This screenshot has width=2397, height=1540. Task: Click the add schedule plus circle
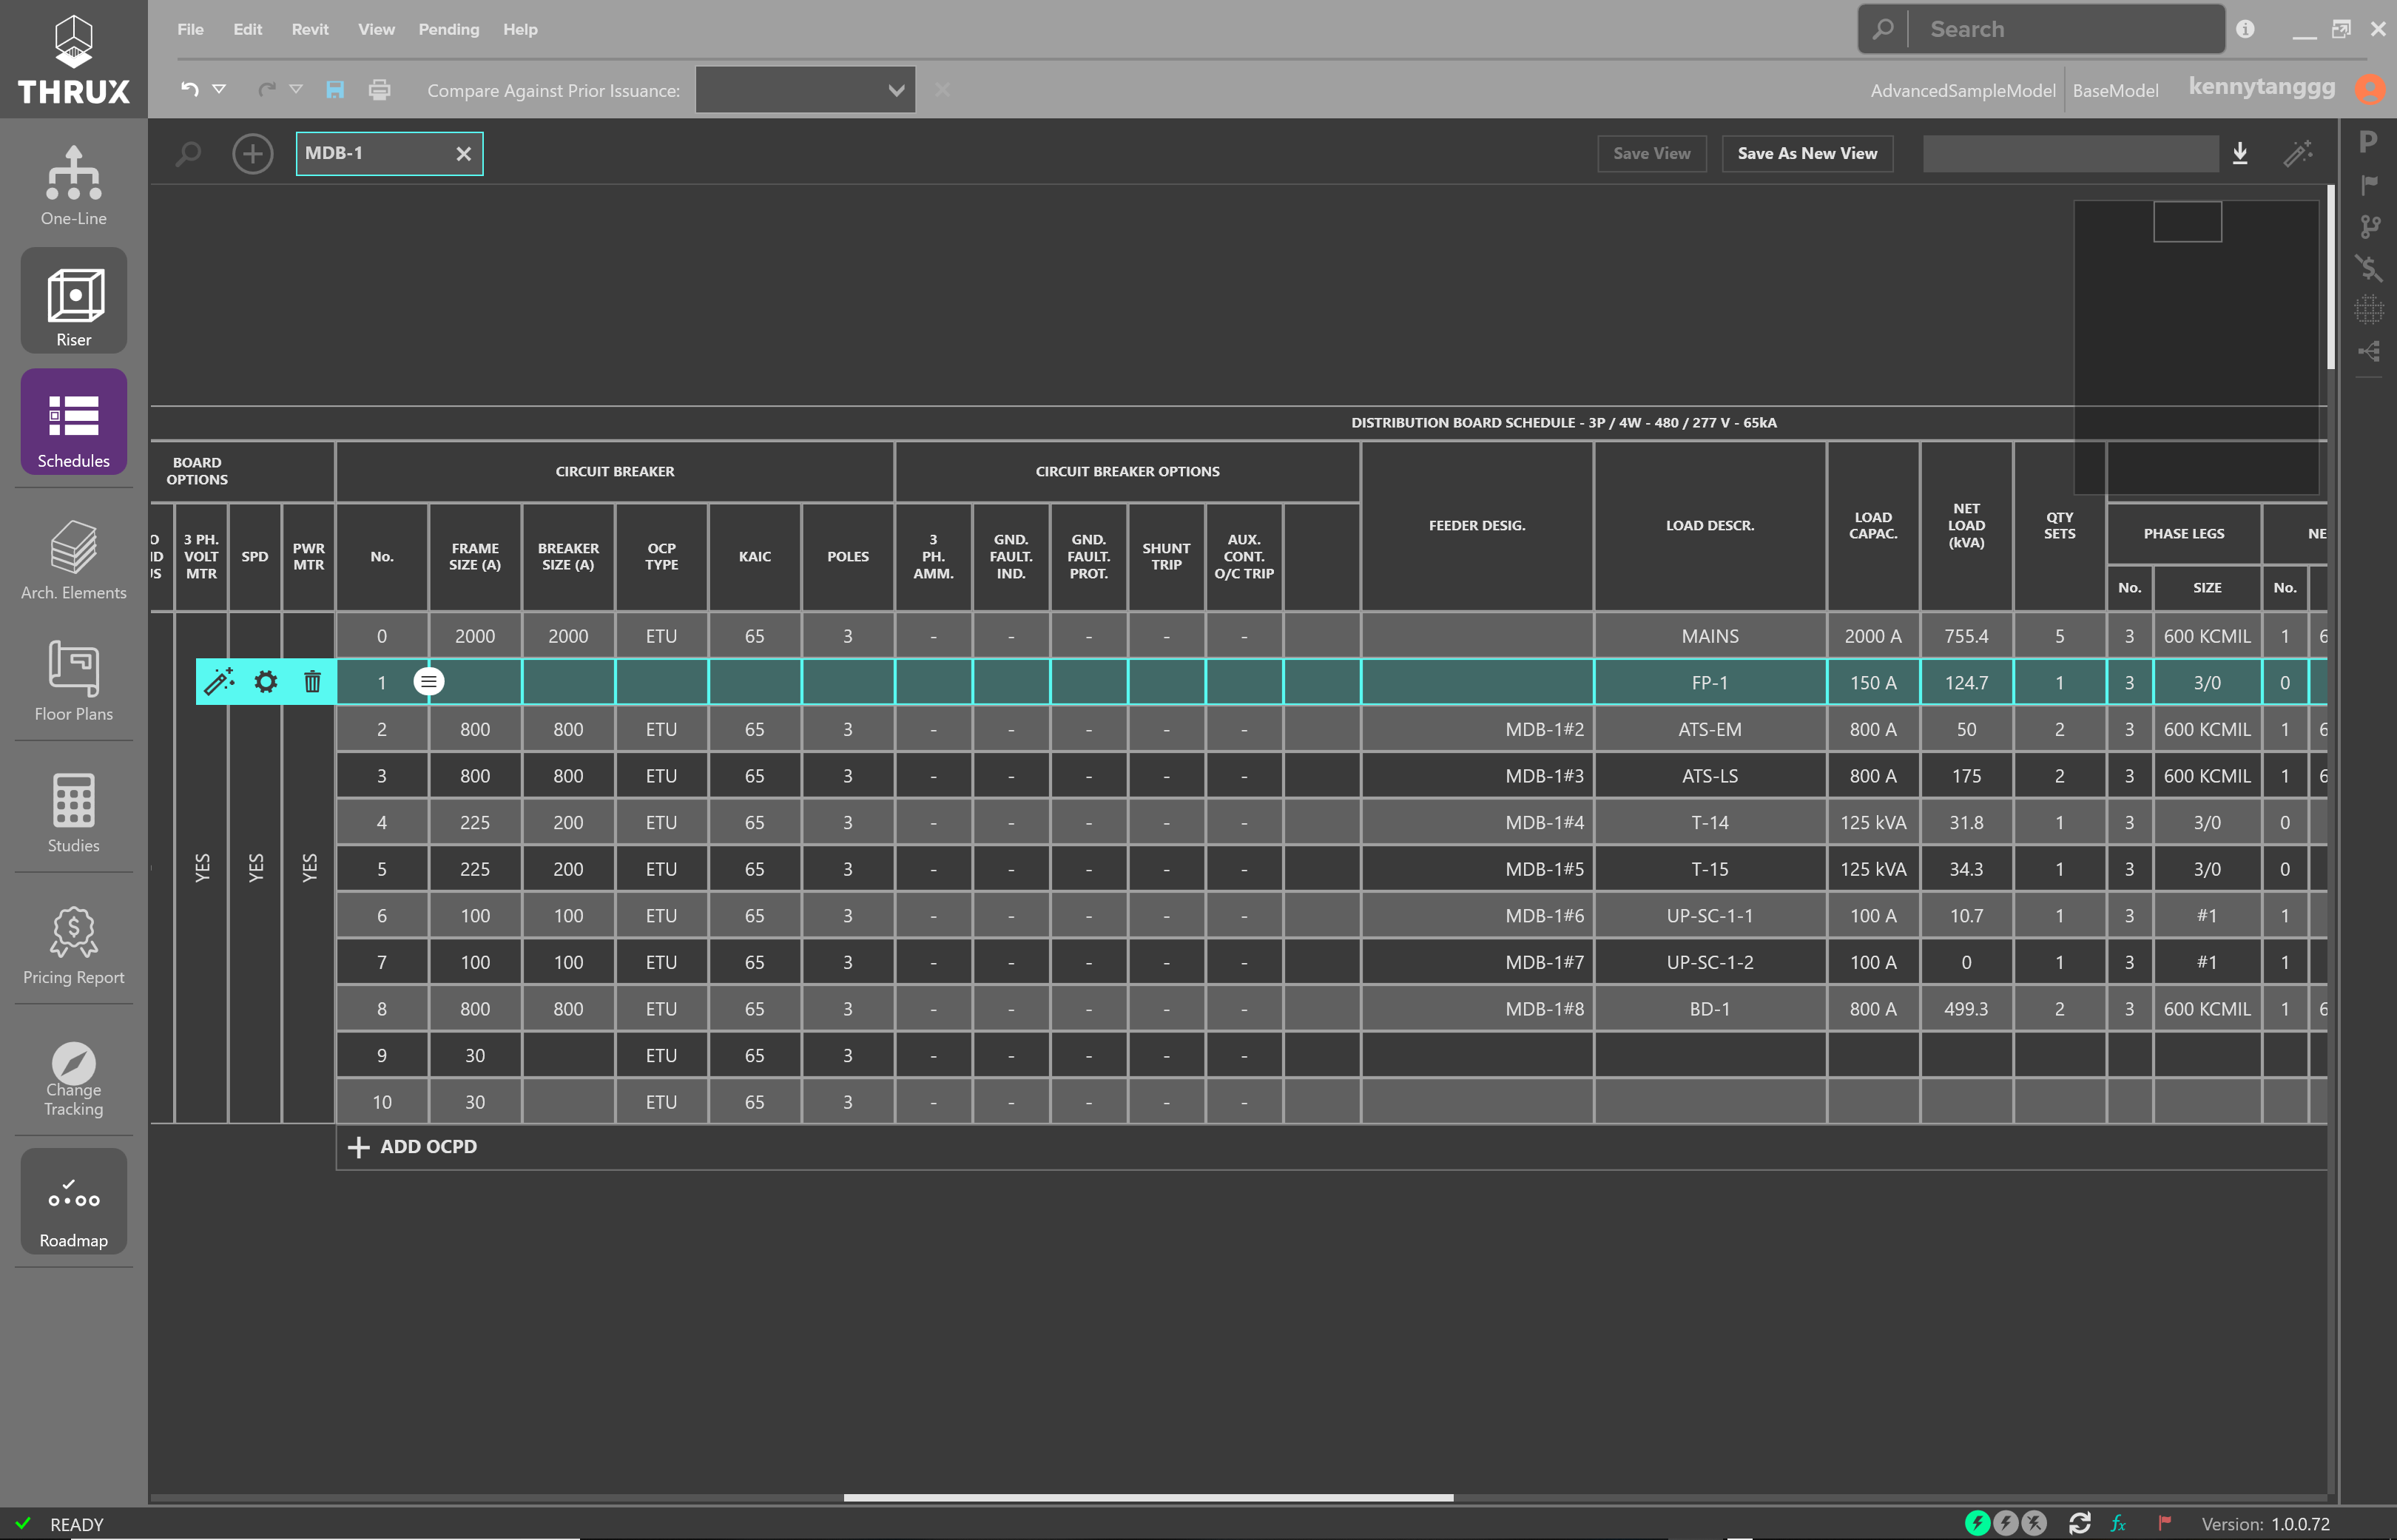point(252,154)
